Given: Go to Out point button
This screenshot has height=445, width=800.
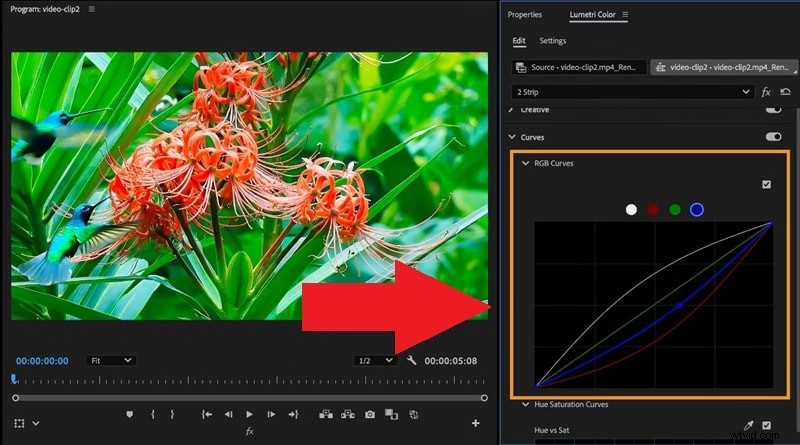Looking at the screenshot, I should 293,414.
